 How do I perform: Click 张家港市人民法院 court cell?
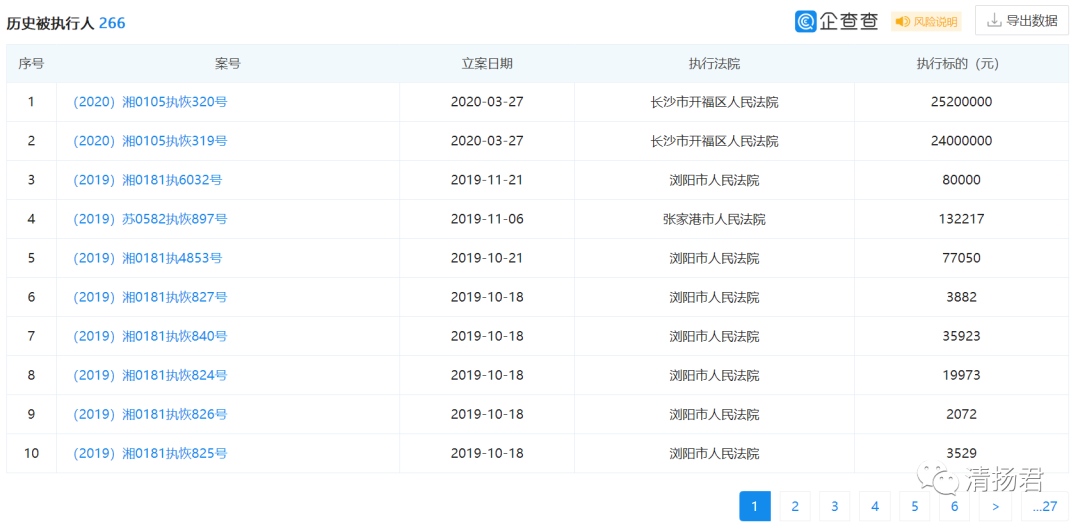tap(714, 219)
